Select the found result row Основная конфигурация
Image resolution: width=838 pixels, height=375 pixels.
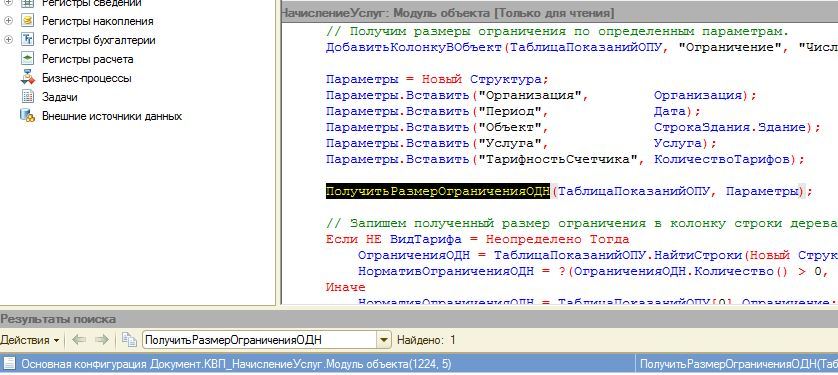(x=419, y=364)
